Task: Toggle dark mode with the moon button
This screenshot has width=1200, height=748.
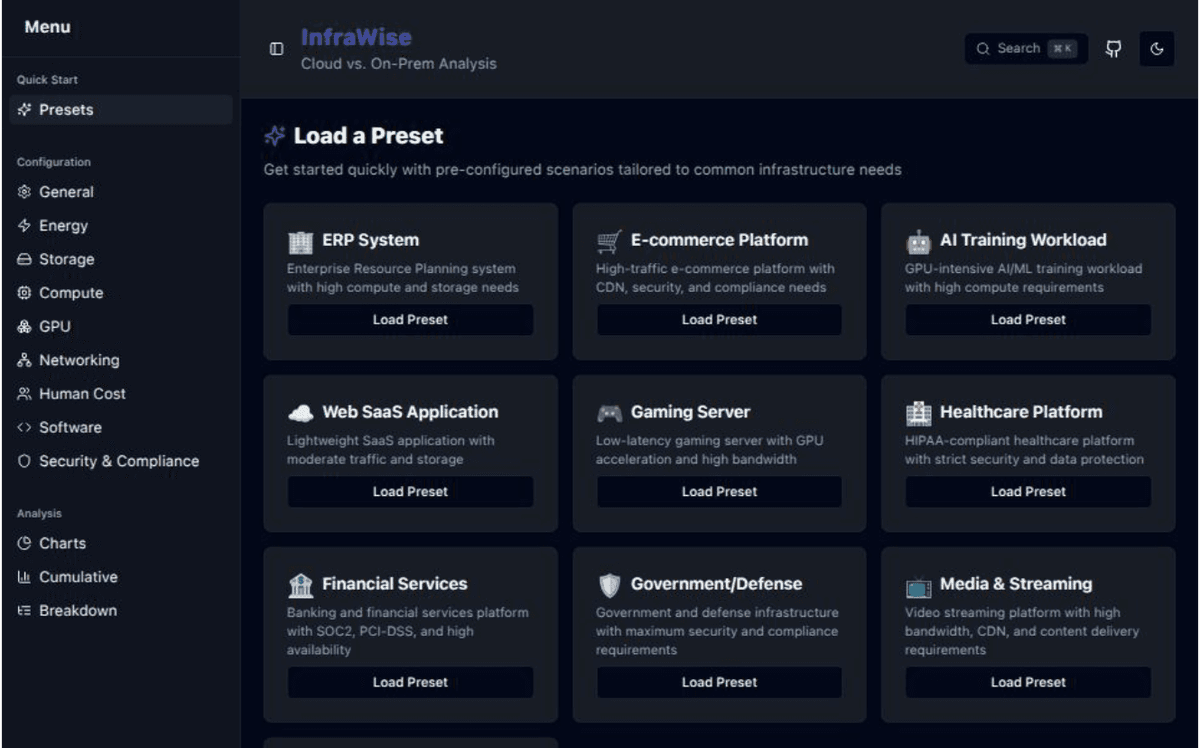Action: tap(1157, 48)
